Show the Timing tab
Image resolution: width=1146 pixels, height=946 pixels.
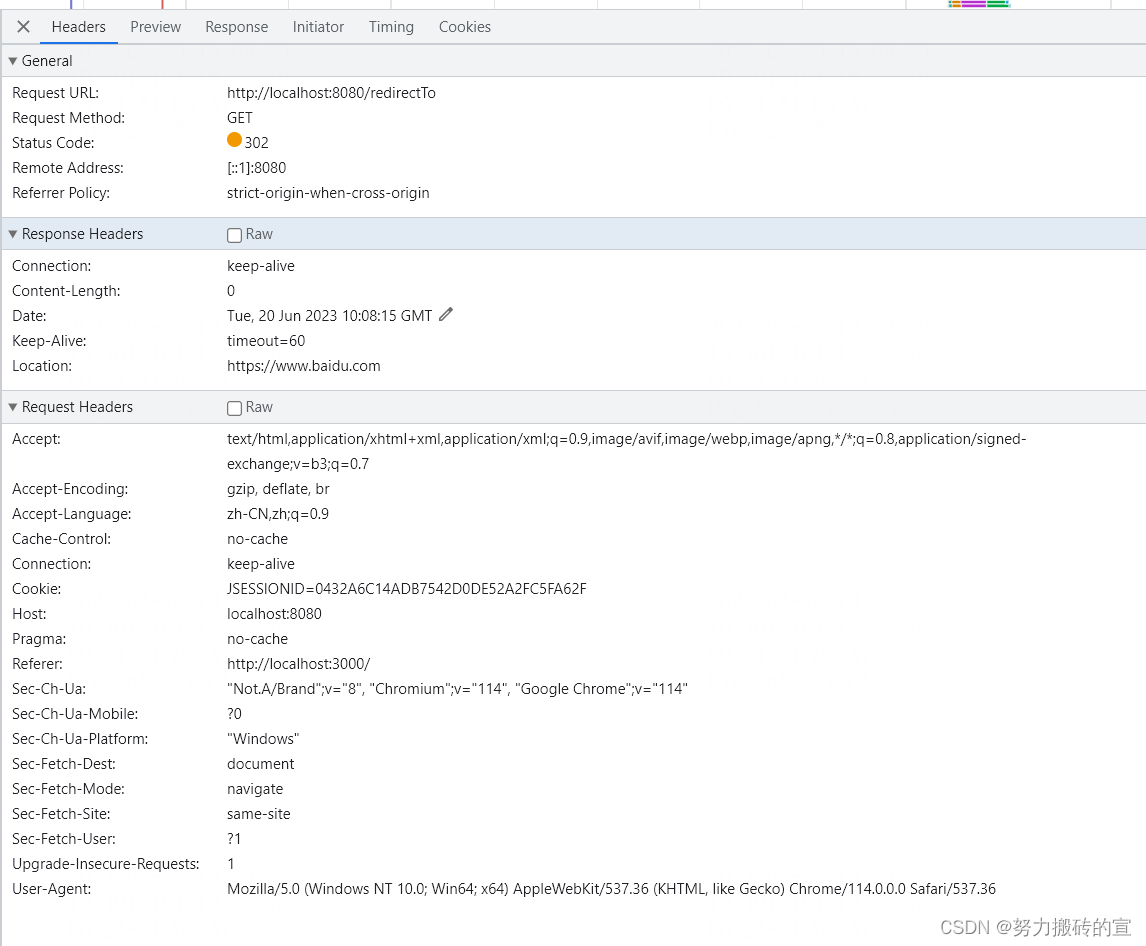(391, 27)
